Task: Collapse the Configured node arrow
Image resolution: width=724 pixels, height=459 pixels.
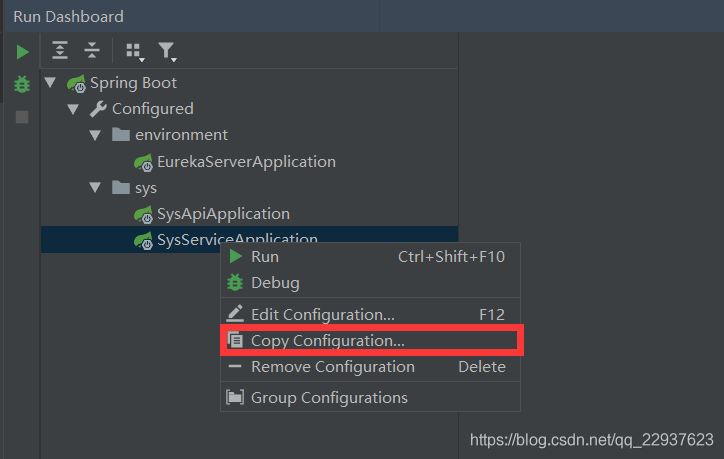Action: click(73, 109)
